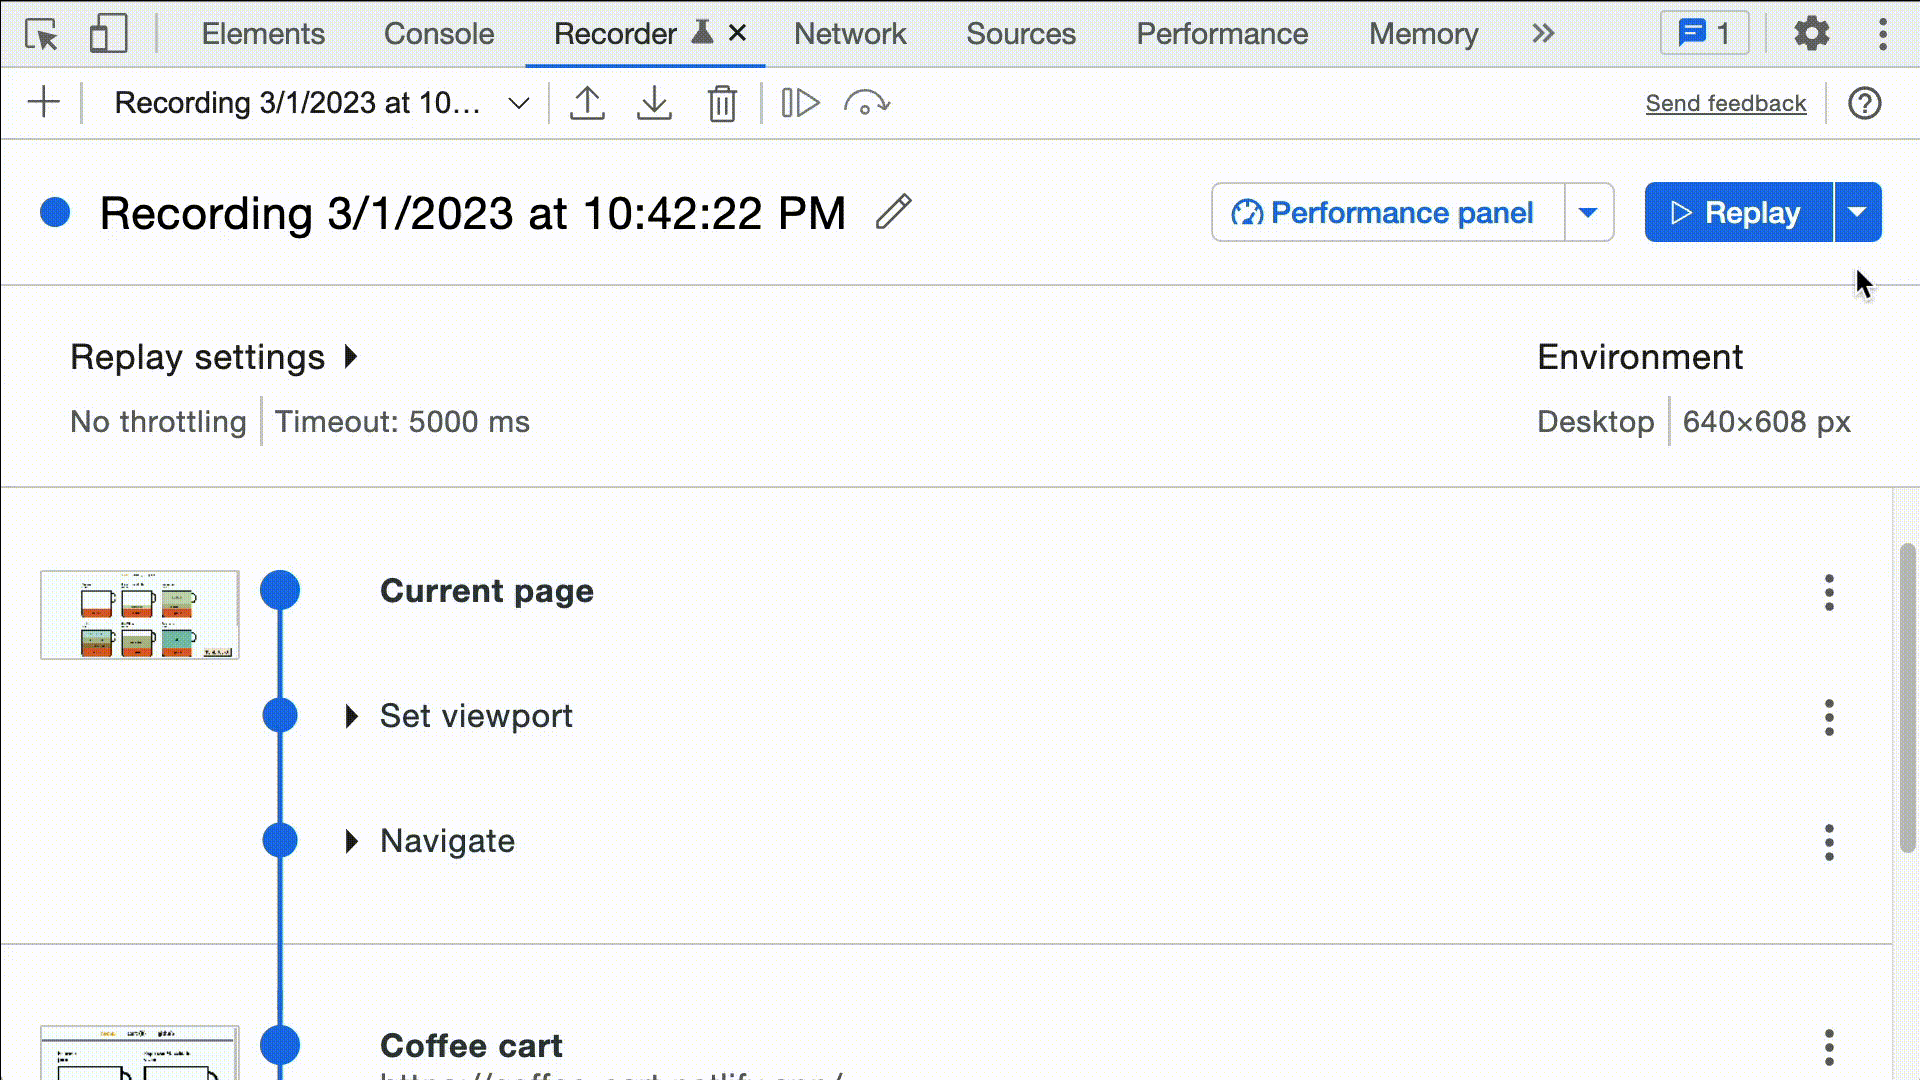Viewport: 1920px width, 1080px height.
Task: Click the three-dot menu for Current page
Action: (x=1829, y=591)
